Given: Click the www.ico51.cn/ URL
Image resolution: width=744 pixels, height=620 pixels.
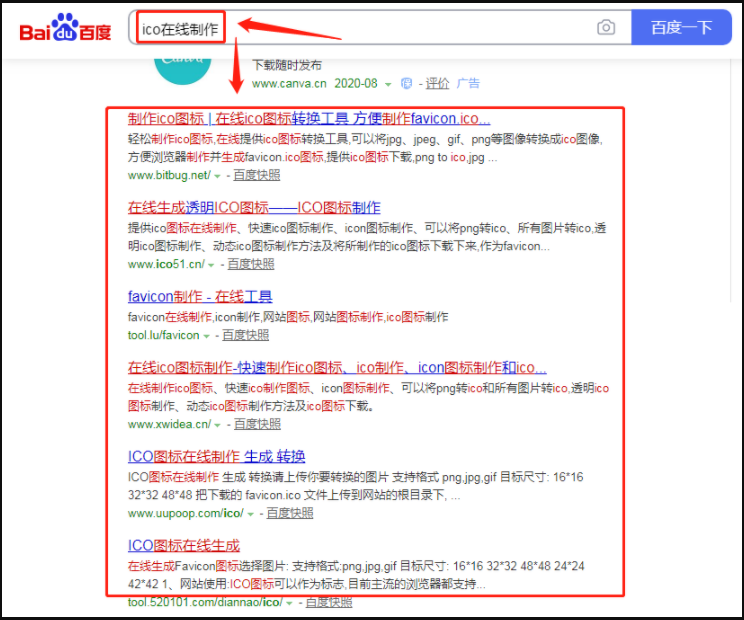Looking at the screenshot, I should tap(166, 264).
